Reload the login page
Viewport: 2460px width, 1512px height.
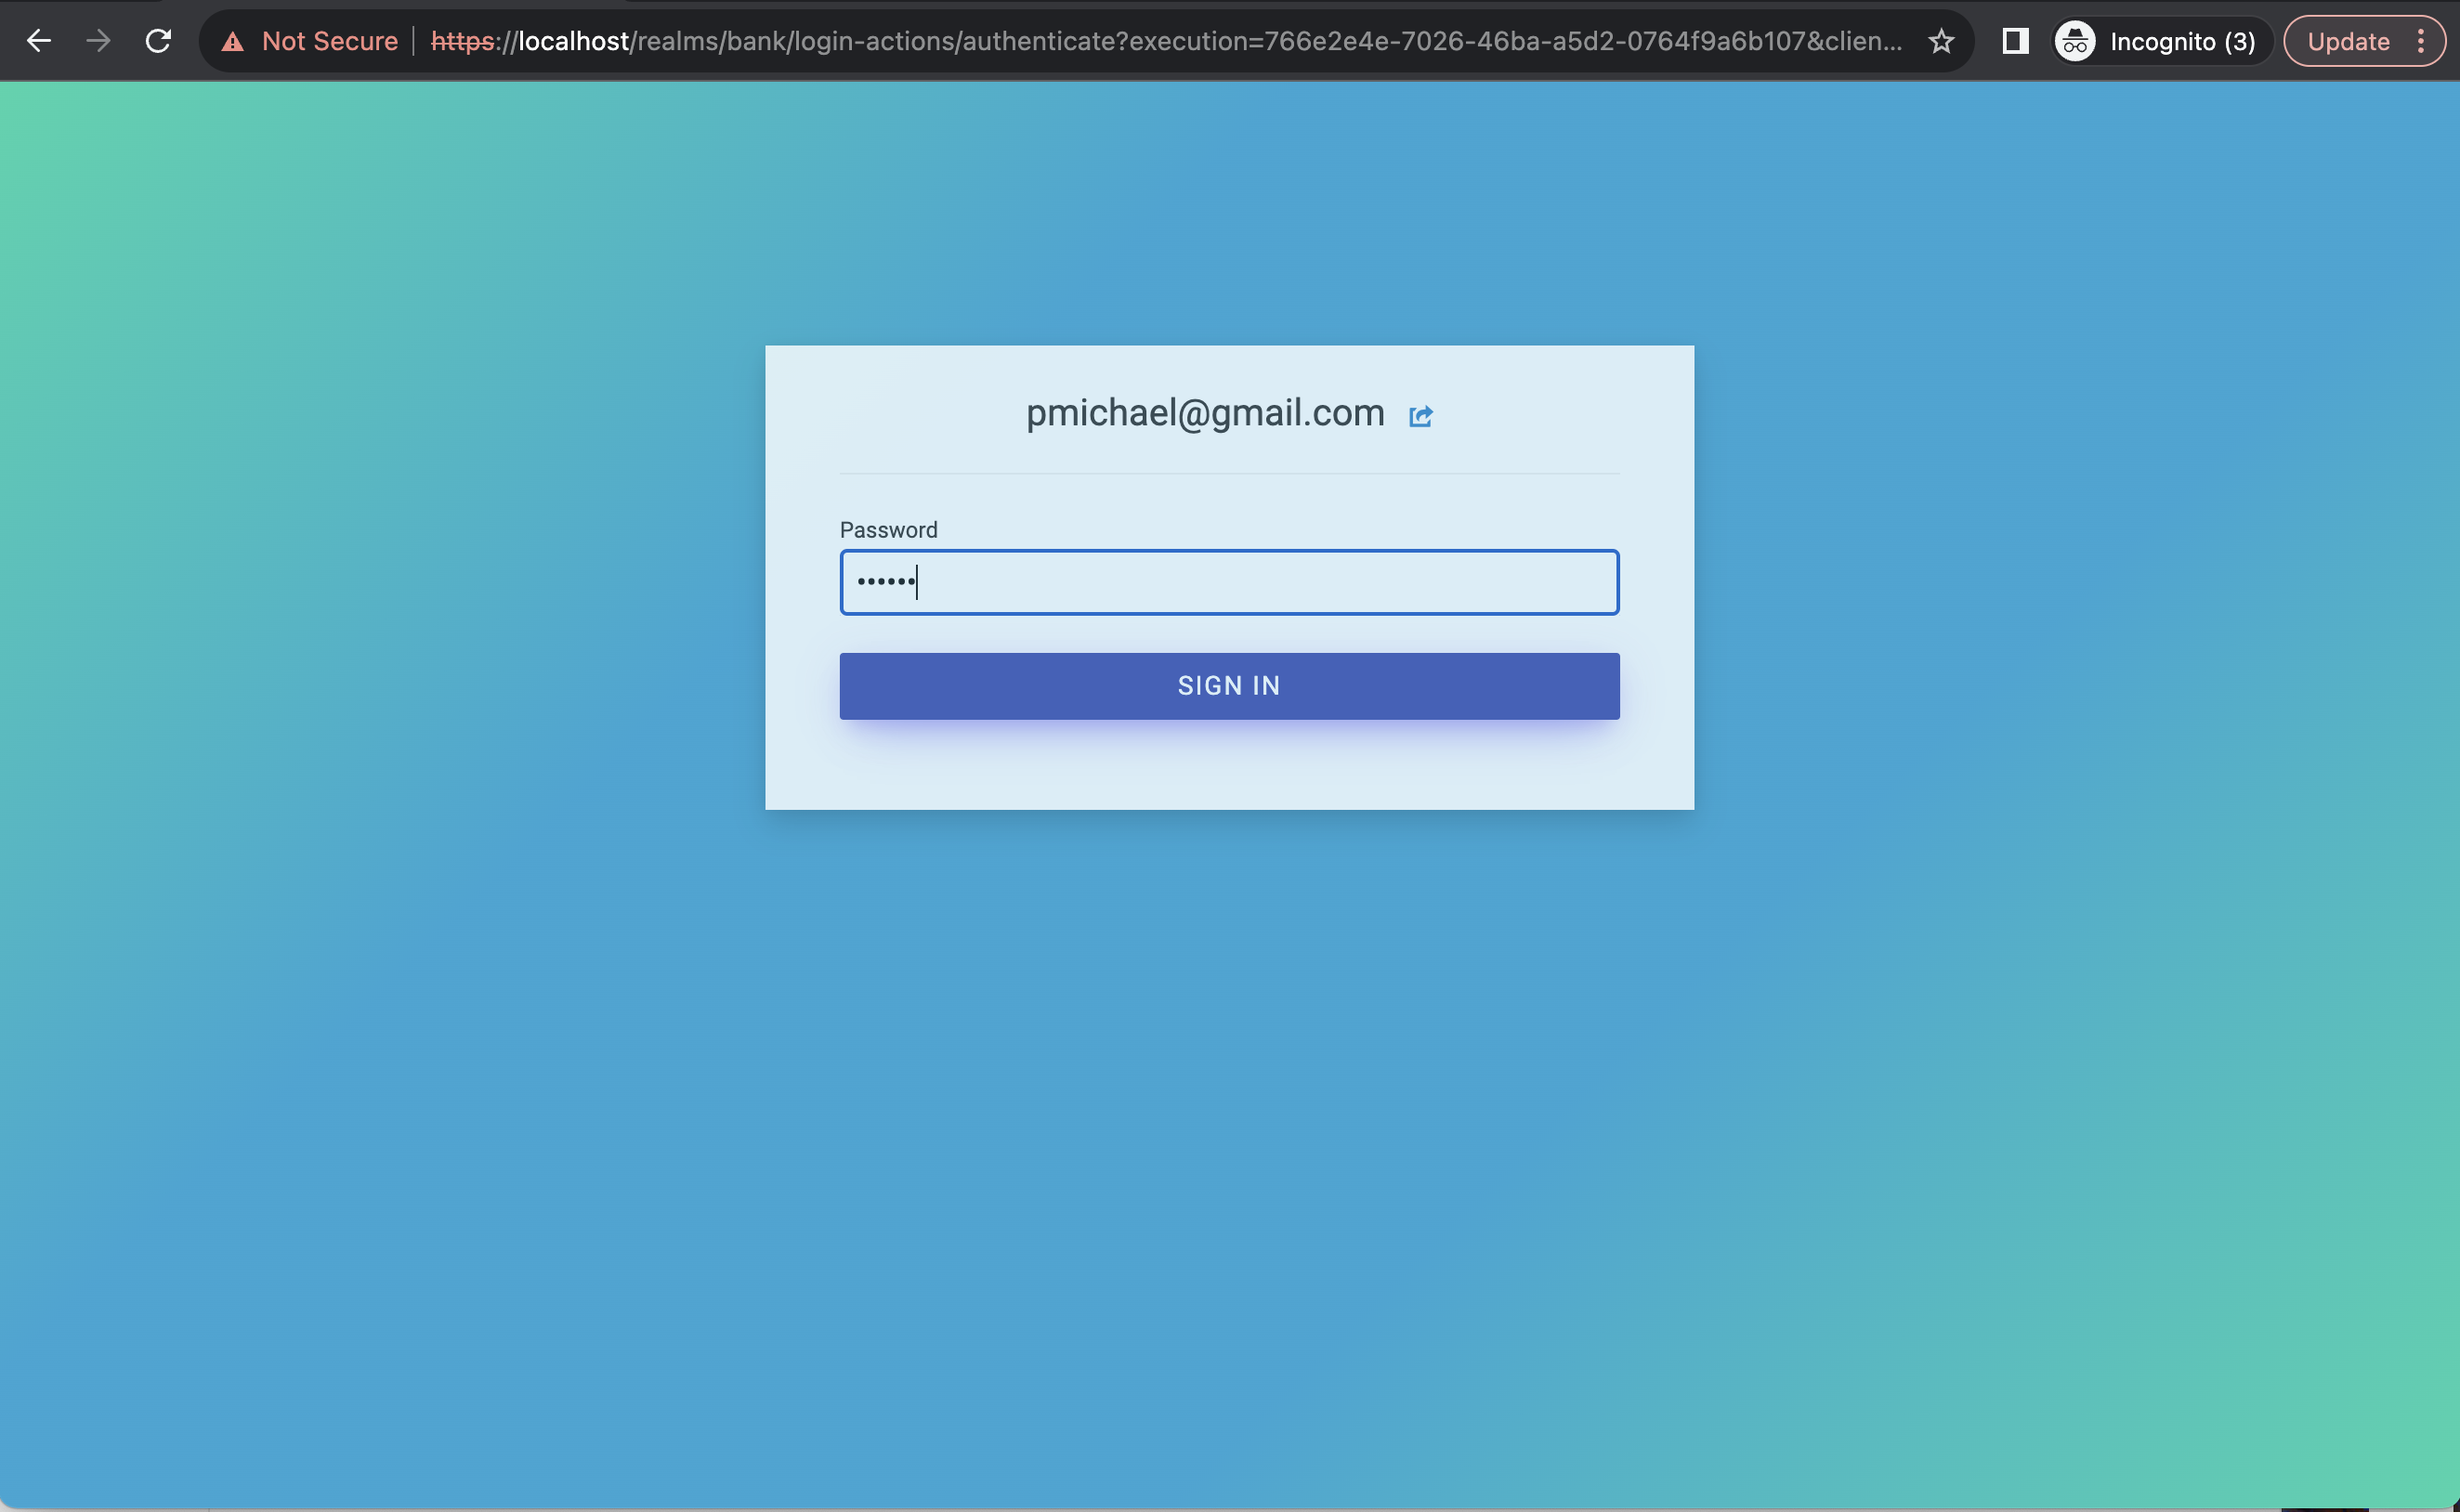click(158, 41)
